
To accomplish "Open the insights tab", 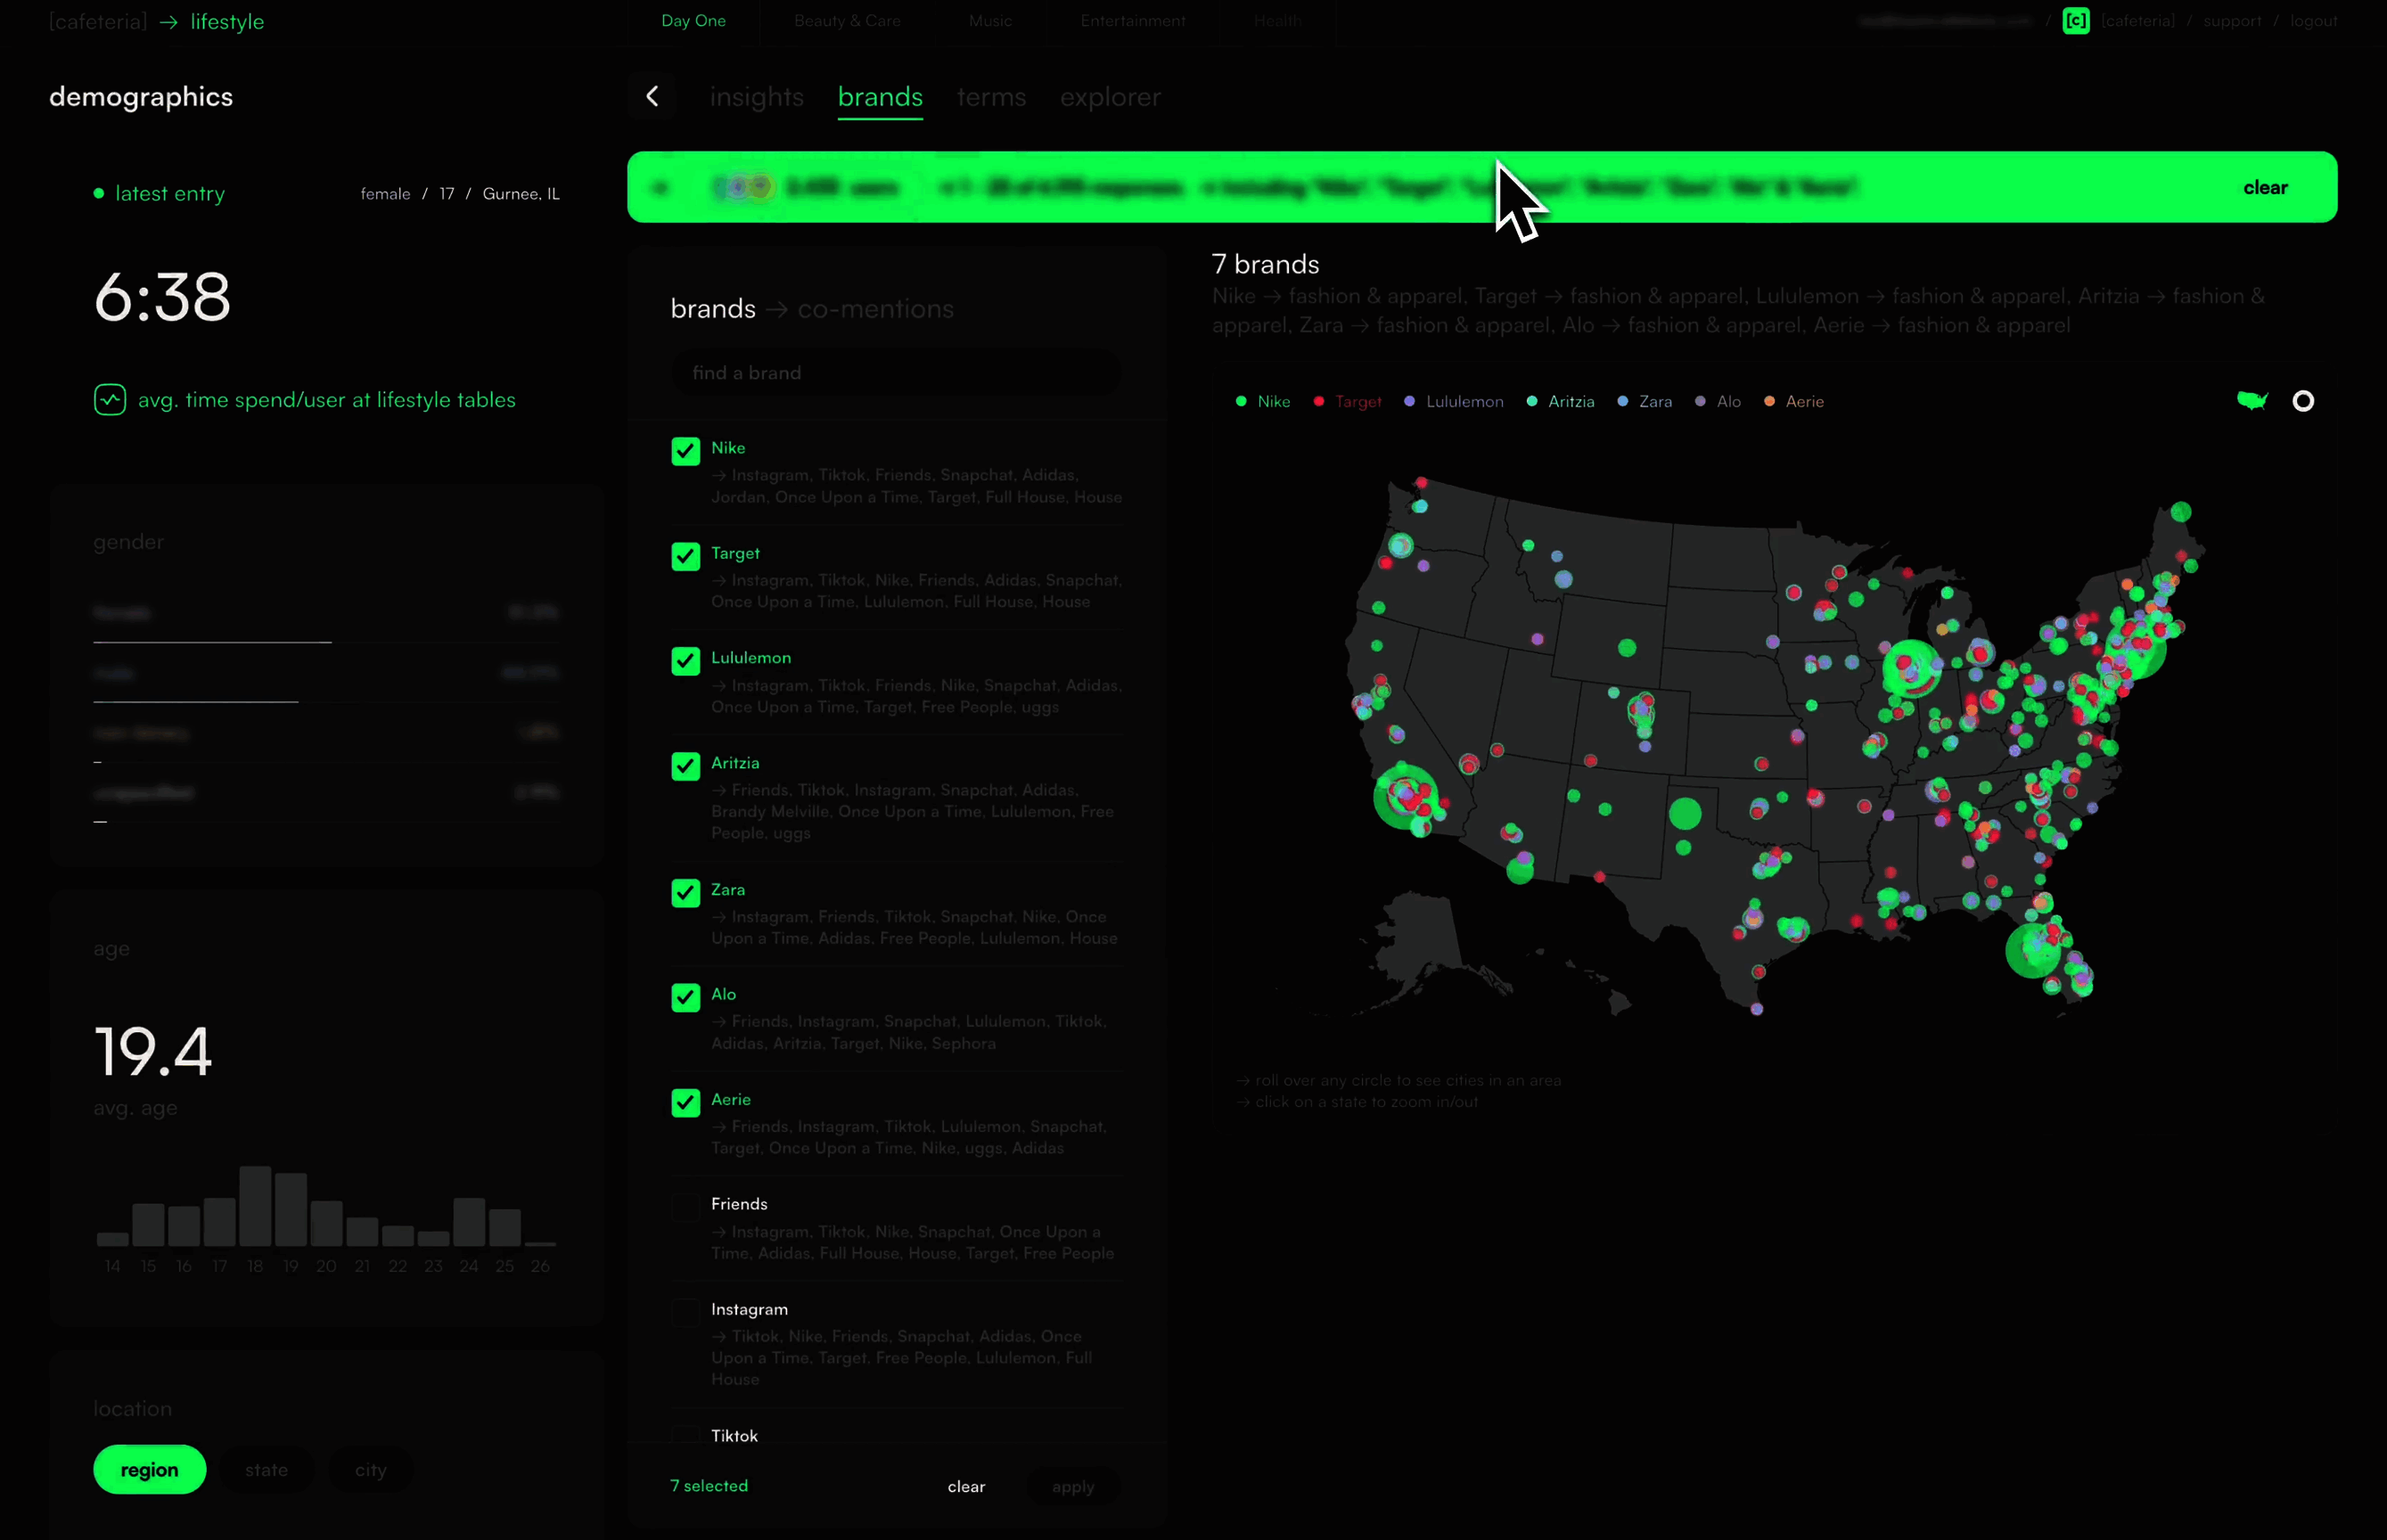I will pyautogui.click(x=757, y=97).
